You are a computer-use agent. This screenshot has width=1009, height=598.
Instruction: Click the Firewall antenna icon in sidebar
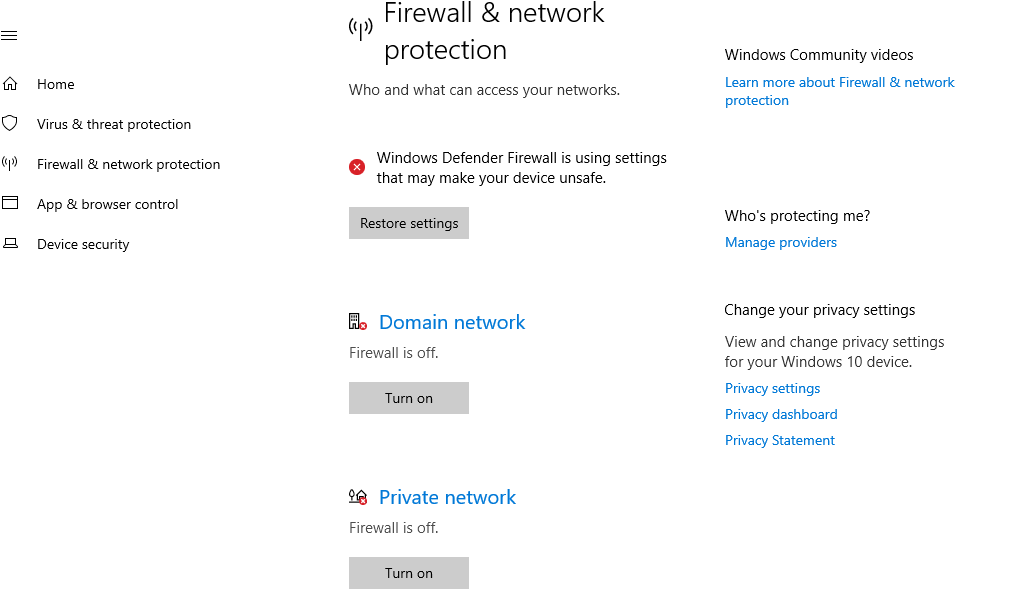coord(10,164)
